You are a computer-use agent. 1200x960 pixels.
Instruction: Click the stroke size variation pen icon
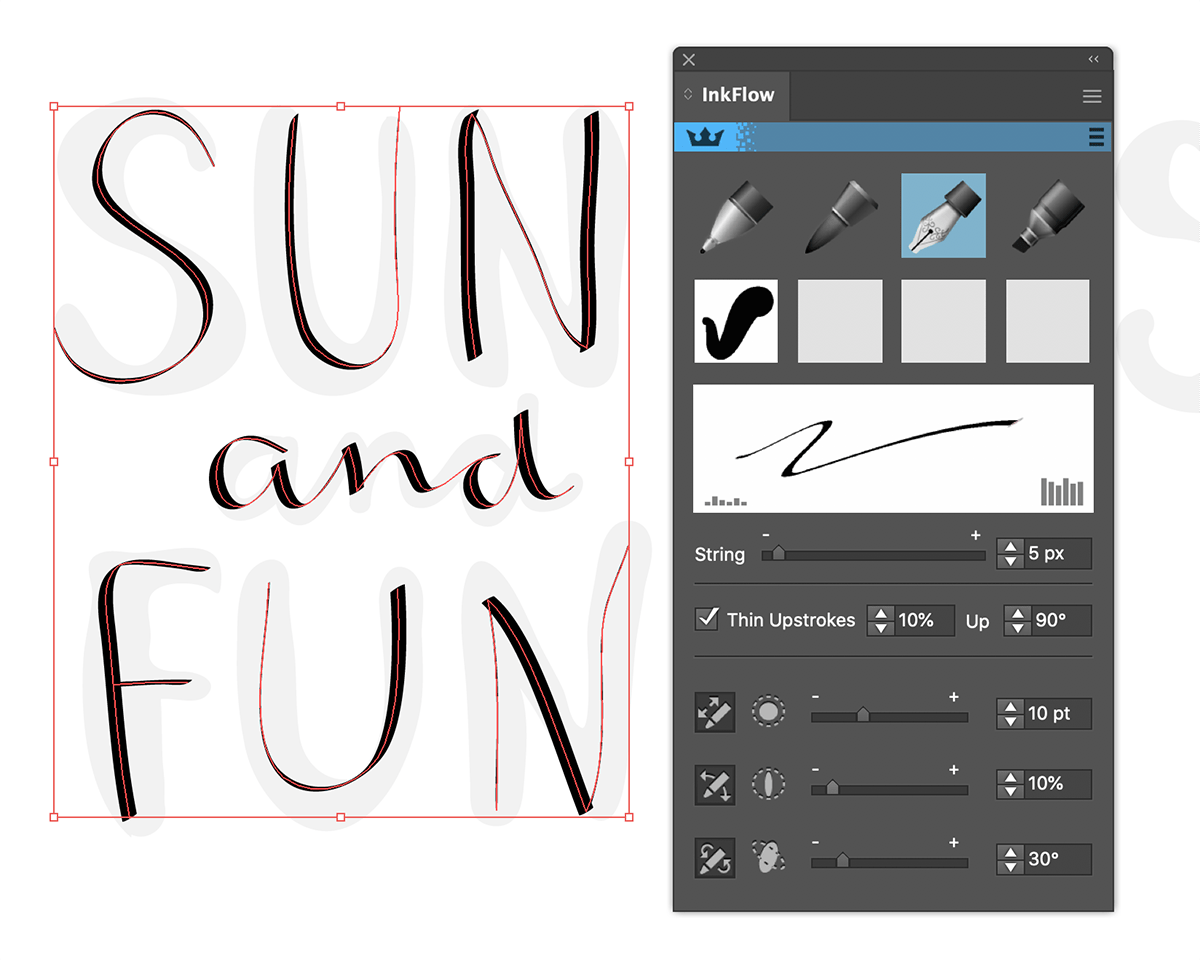point(714,712)
